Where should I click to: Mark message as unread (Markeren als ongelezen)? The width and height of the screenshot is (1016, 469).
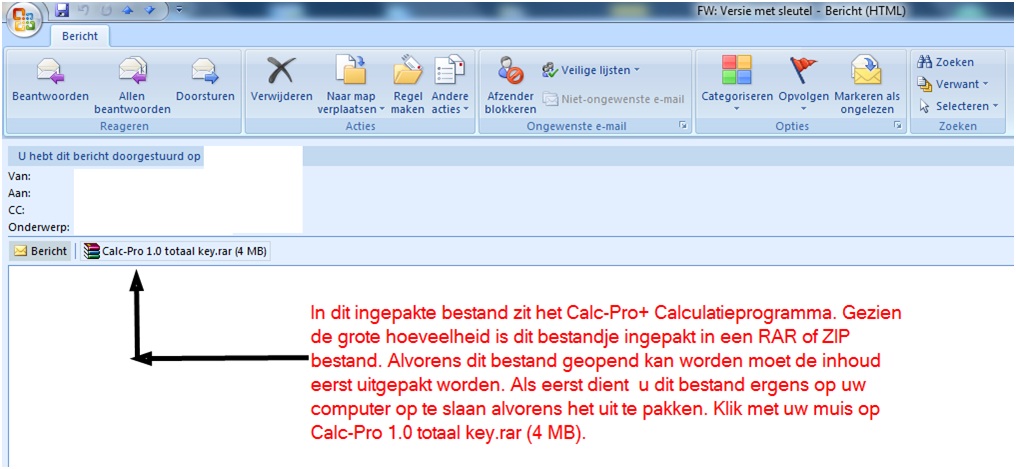point(866,72)
